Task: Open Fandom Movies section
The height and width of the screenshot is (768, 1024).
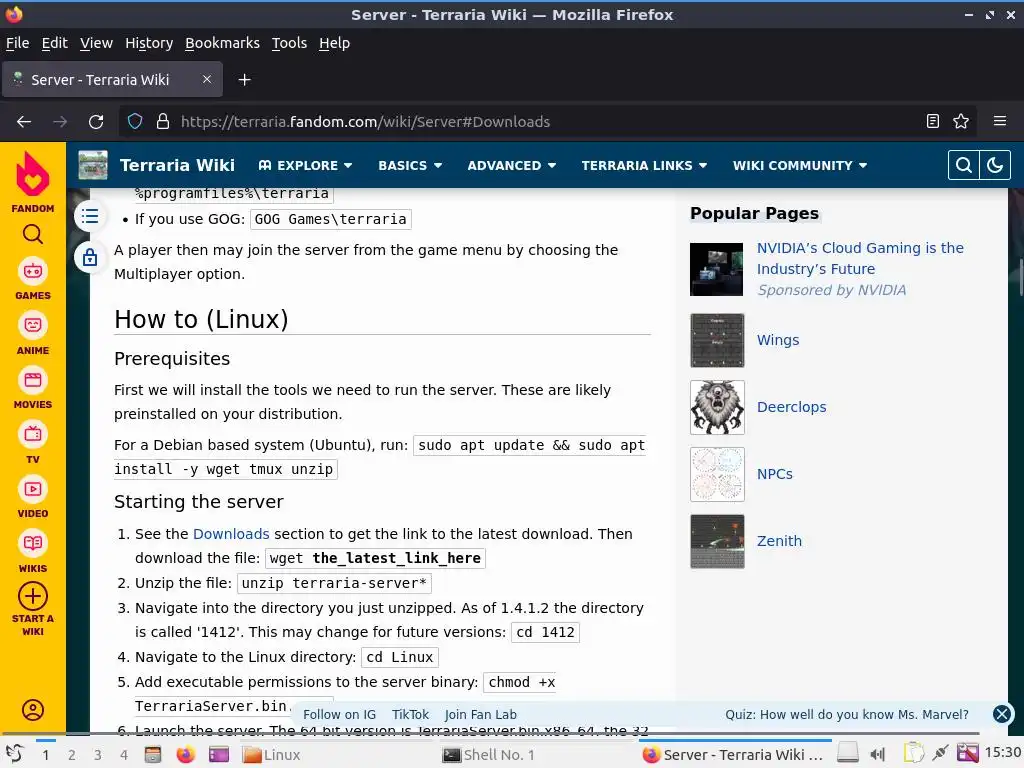Action: [x=33, y=389]
